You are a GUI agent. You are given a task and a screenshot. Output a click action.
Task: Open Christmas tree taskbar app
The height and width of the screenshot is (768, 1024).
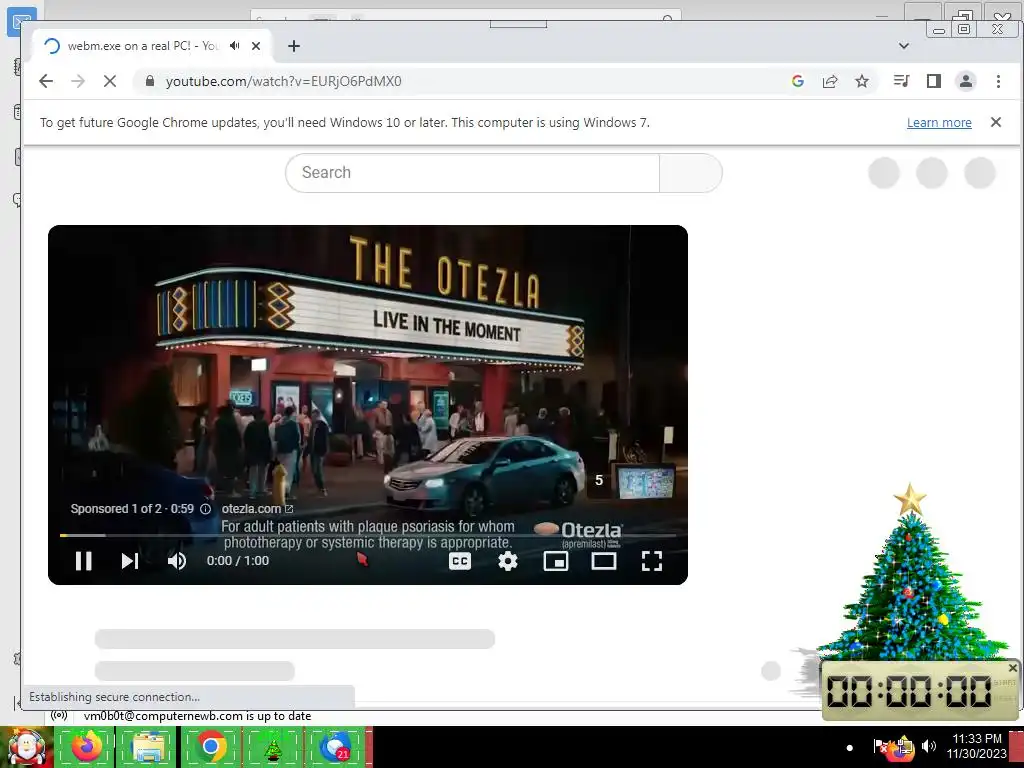[x=273, y=746]
